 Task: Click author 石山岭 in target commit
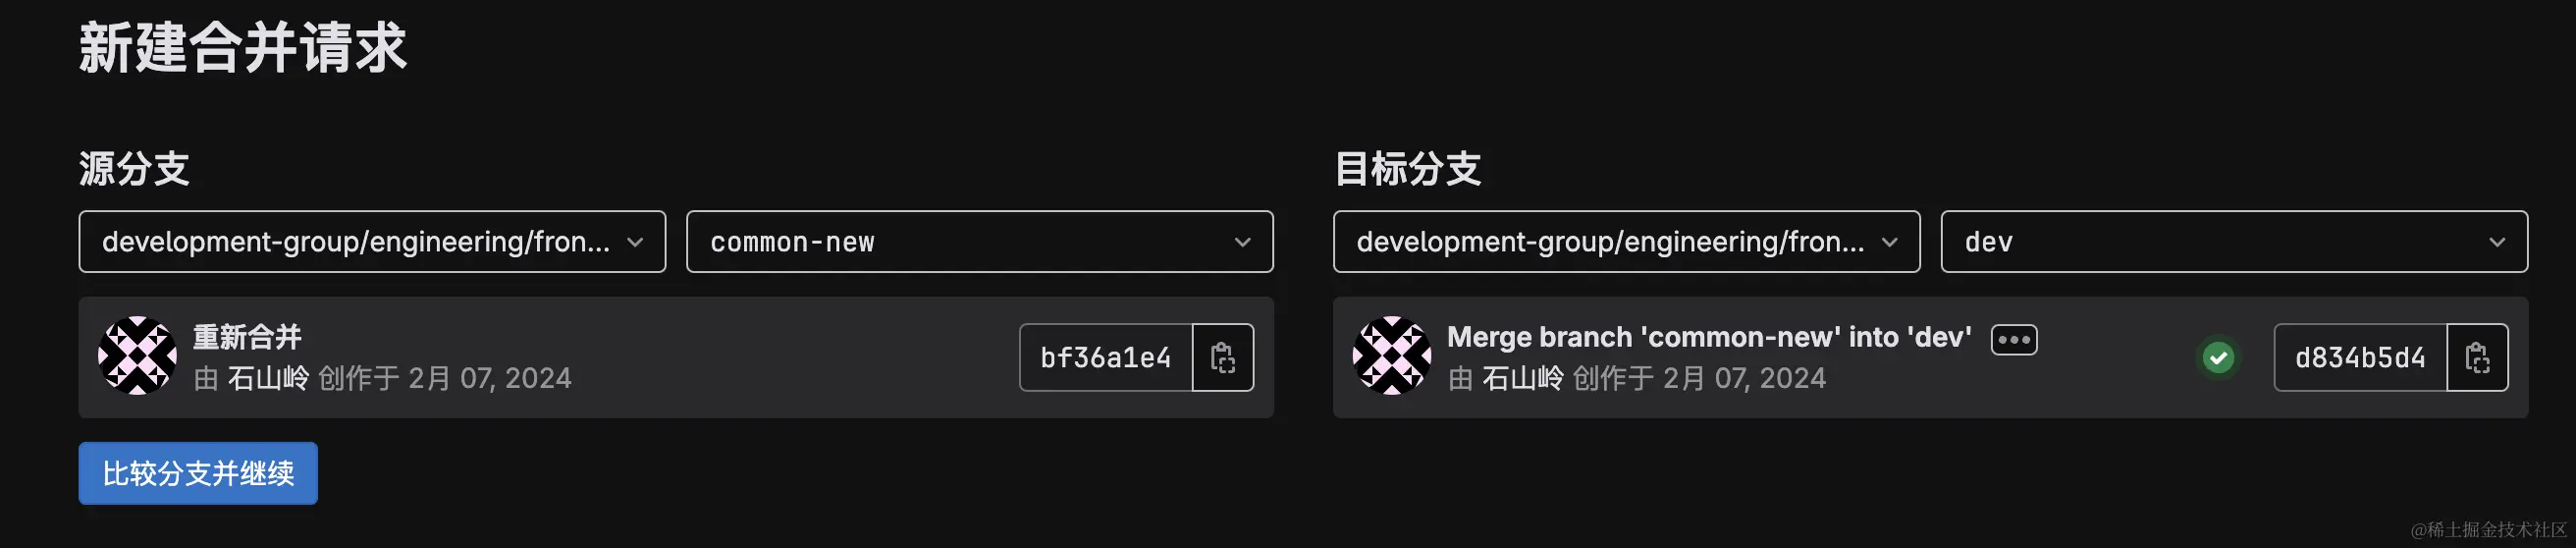[1522, 378]
